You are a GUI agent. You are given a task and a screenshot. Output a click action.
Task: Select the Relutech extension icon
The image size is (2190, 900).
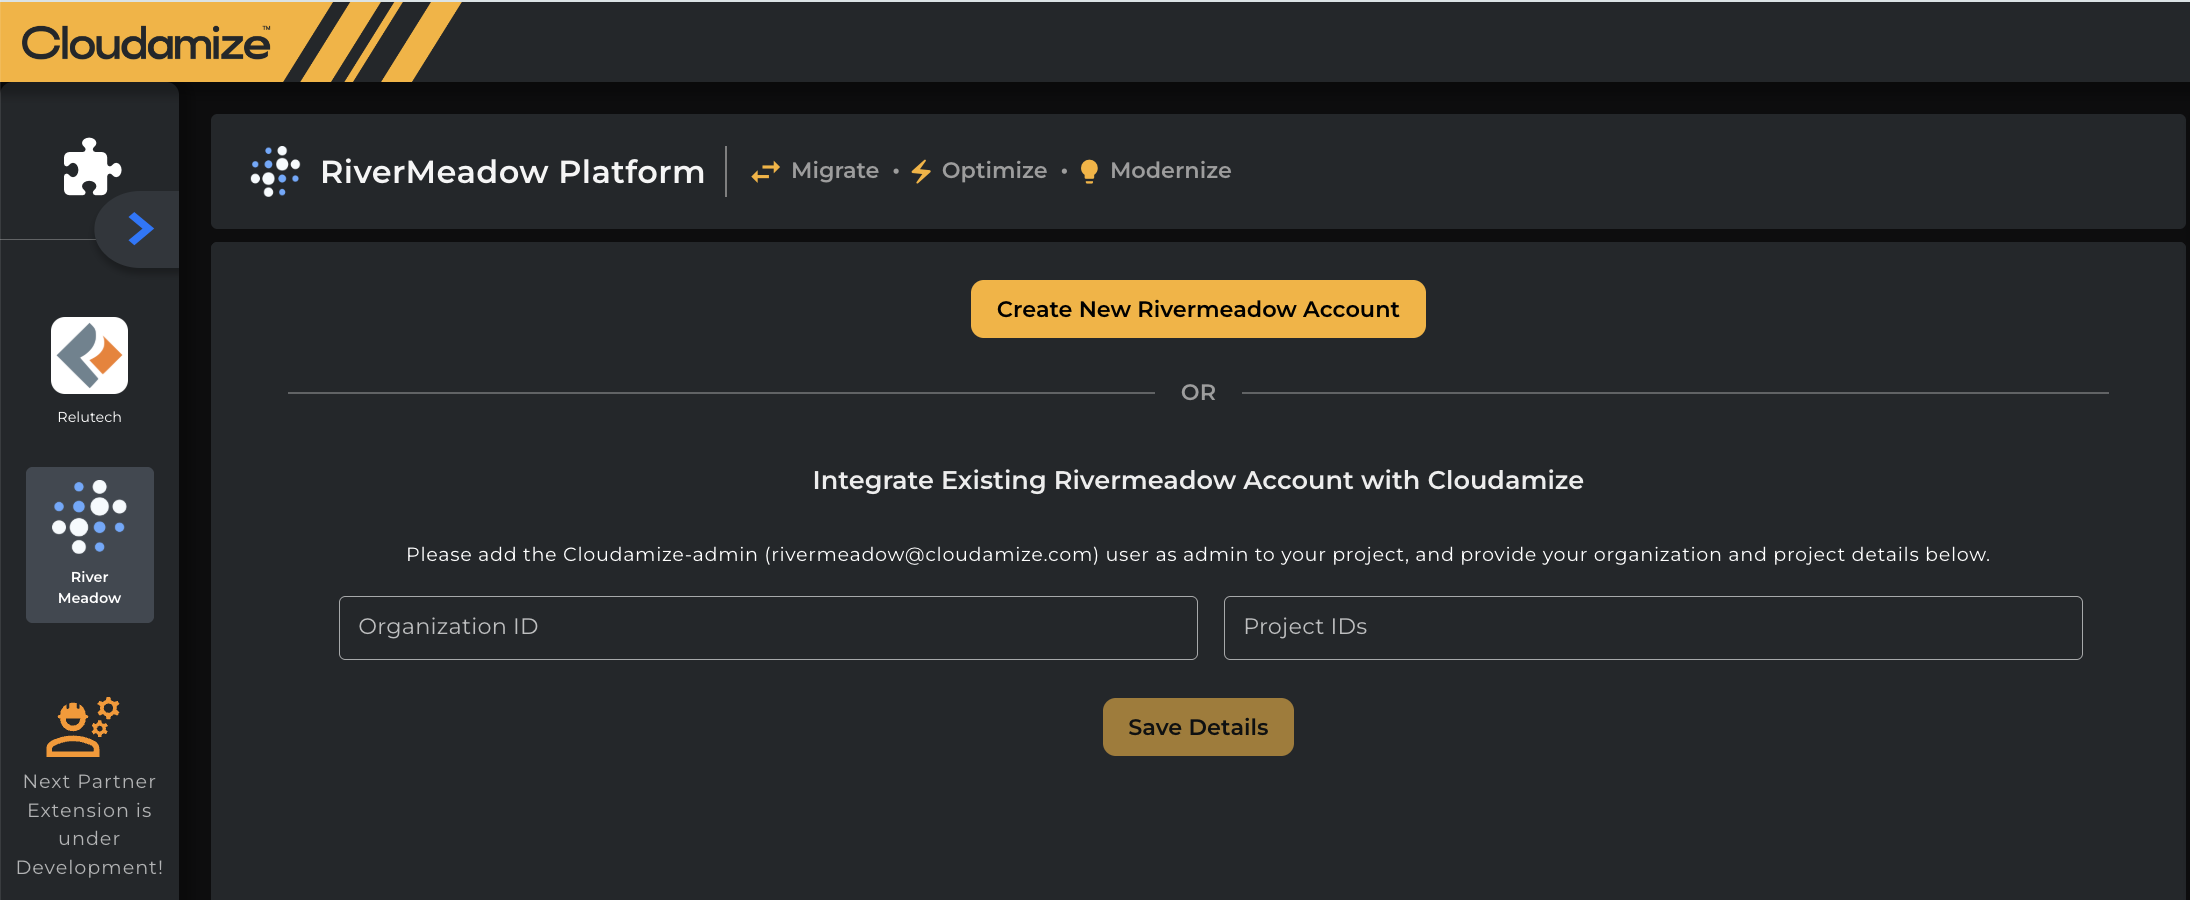pos(89,356)
